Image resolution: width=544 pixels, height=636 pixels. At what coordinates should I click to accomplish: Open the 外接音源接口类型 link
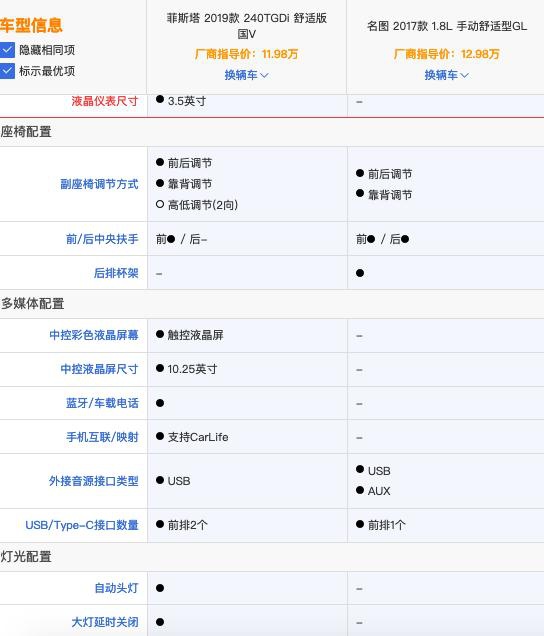[x=94, y=481]
